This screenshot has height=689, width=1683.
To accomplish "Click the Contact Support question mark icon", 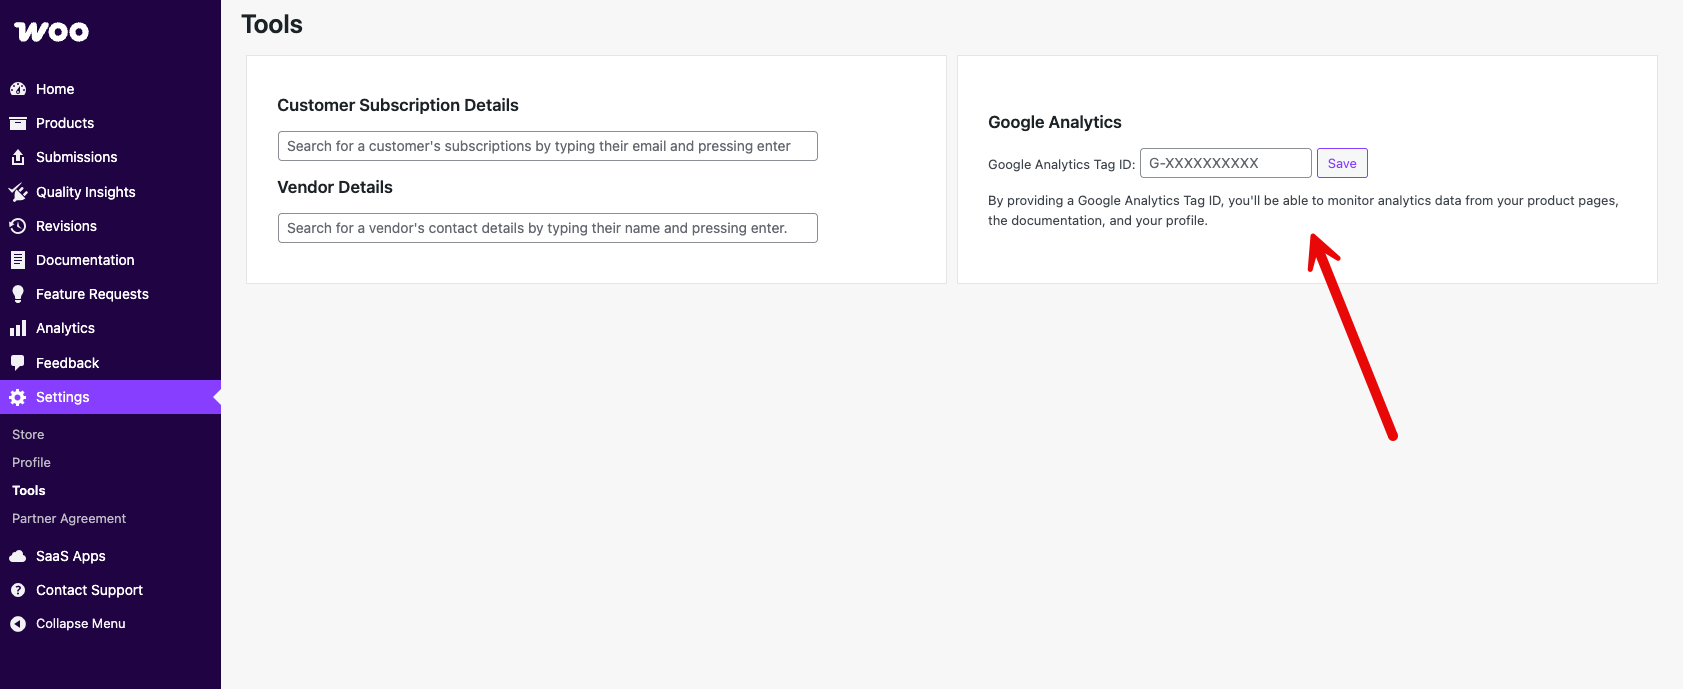I will [18, 590].
